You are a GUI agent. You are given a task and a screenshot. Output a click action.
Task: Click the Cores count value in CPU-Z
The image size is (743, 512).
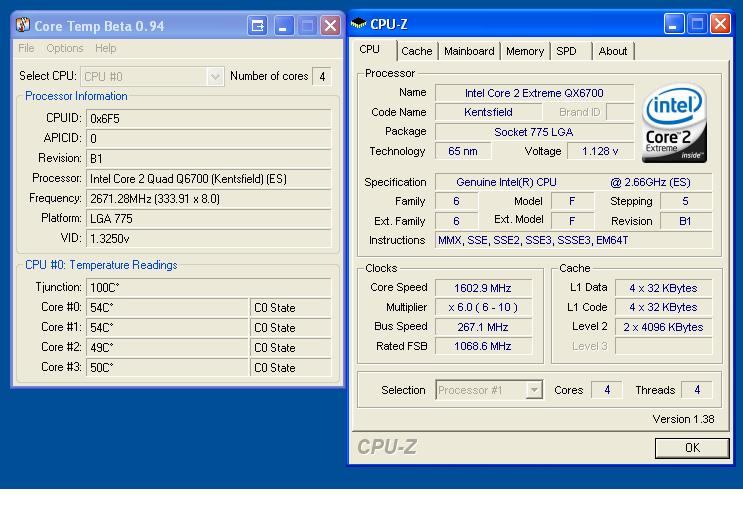pos(607,390)
